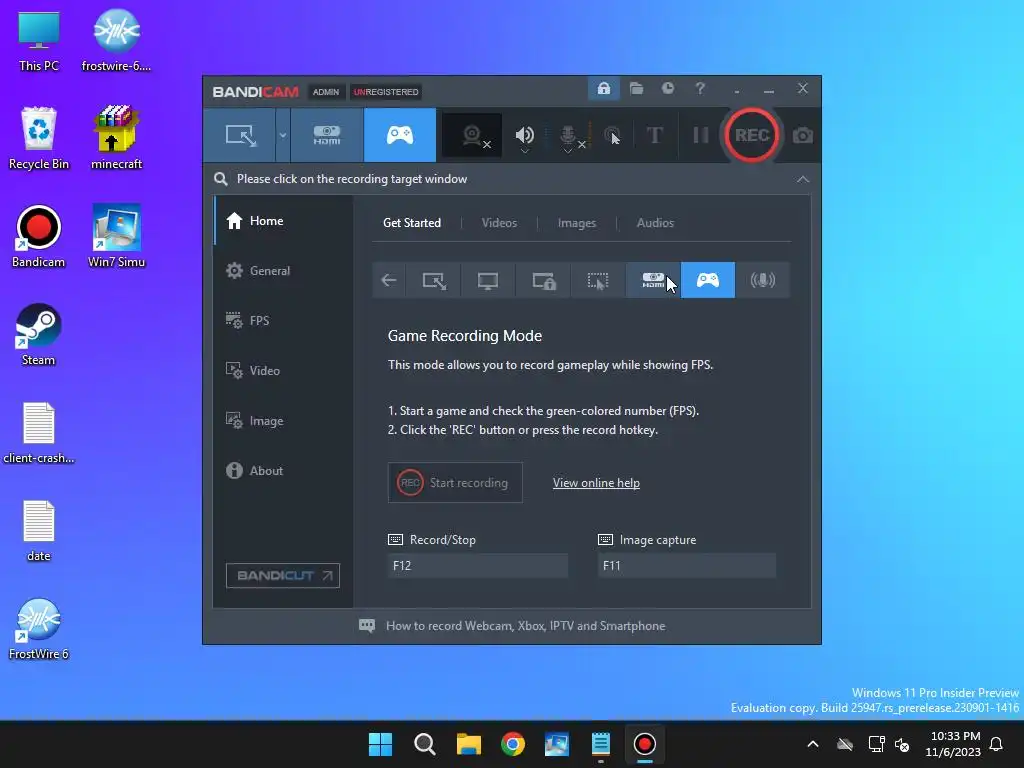Click the back arrow in mode row
Image resolution: width=1024 pixels, height=768 pixels.
(389, 280)
